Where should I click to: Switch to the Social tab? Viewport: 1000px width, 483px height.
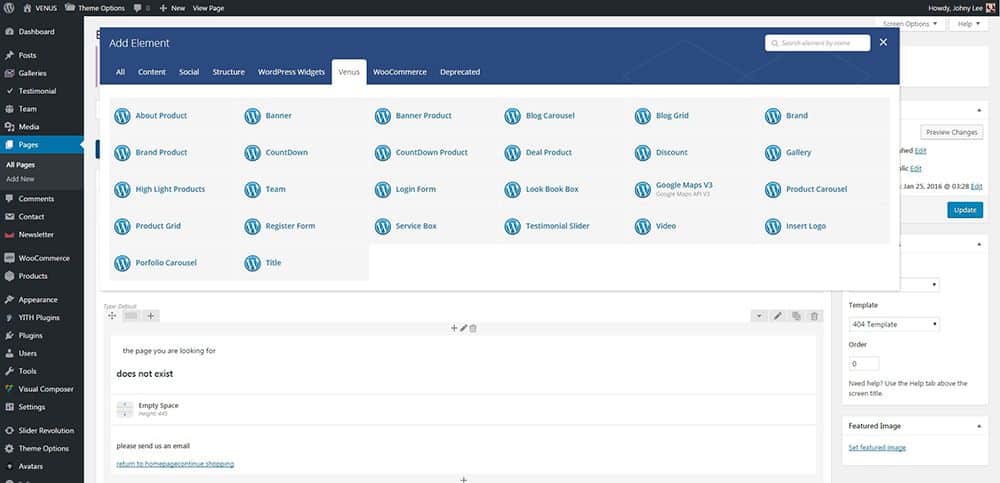tap(189, 72)
